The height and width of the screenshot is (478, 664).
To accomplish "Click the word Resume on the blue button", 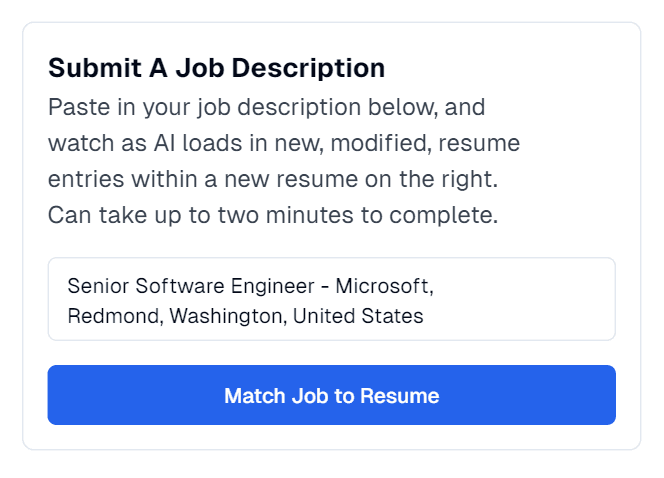I will [400, 395].
